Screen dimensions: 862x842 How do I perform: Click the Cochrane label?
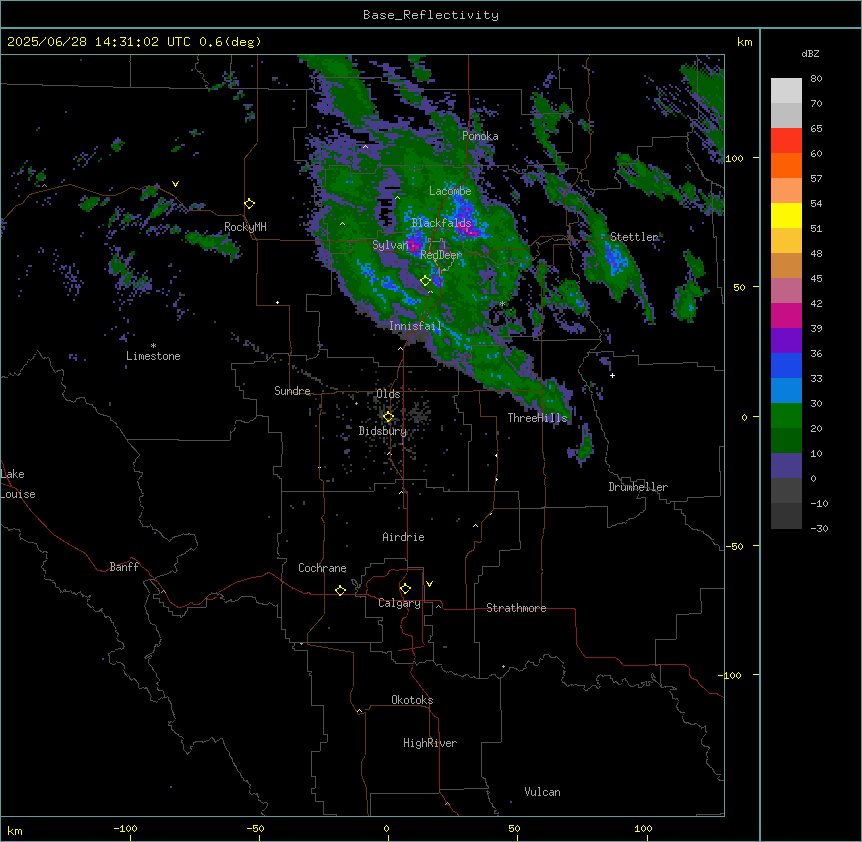pos(322,568)
